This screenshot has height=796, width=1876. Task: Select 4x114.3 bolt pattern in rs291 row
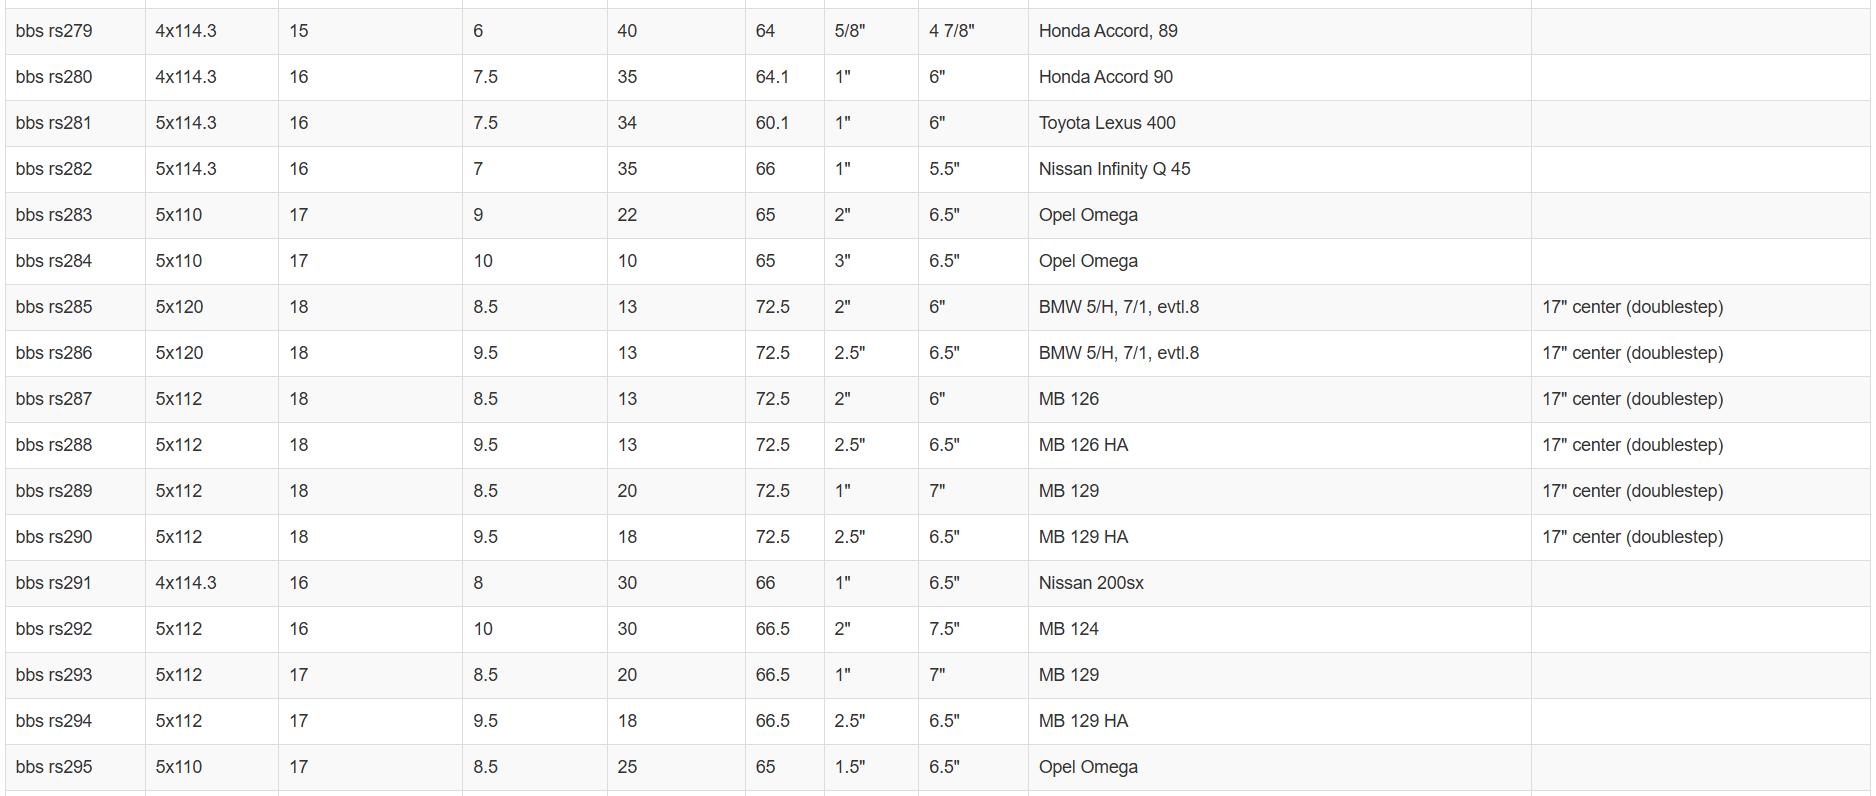coord(211,583)
